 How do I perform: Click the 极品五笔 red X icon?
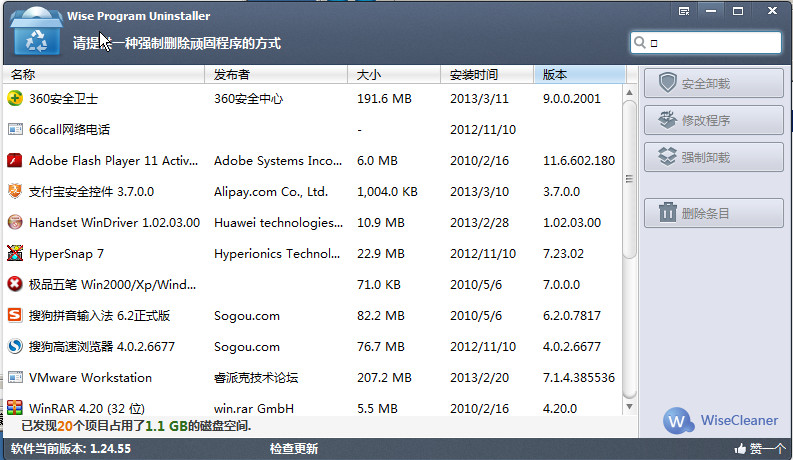pos(15,284)
